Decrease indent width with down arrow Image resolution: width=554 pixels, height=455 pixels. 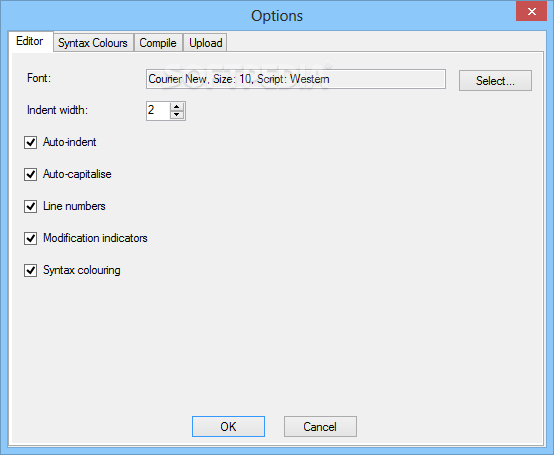click(177, 115)
